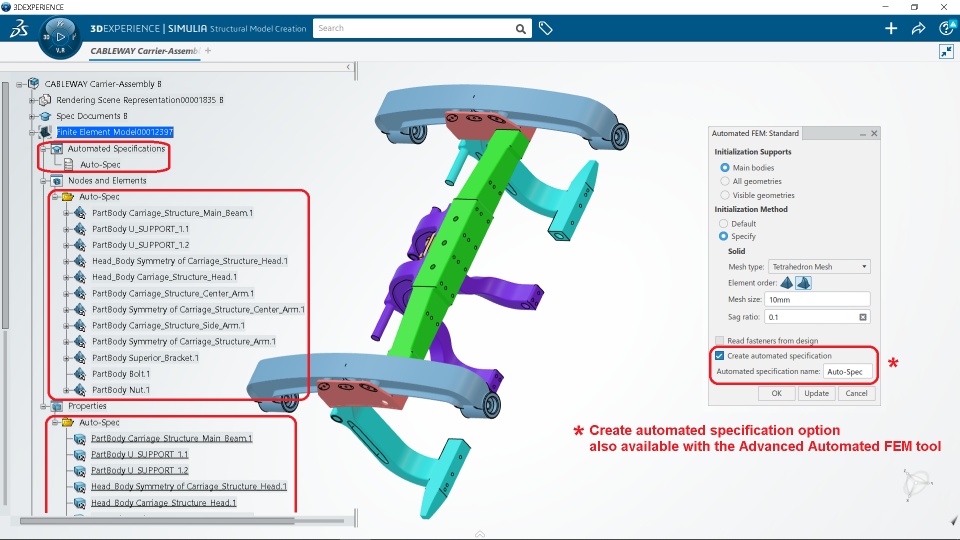Expand PartBody Carriage_Structure_Main_Beam.1 mesh node
The image size is (960, 540).
(x=67, y=213)
